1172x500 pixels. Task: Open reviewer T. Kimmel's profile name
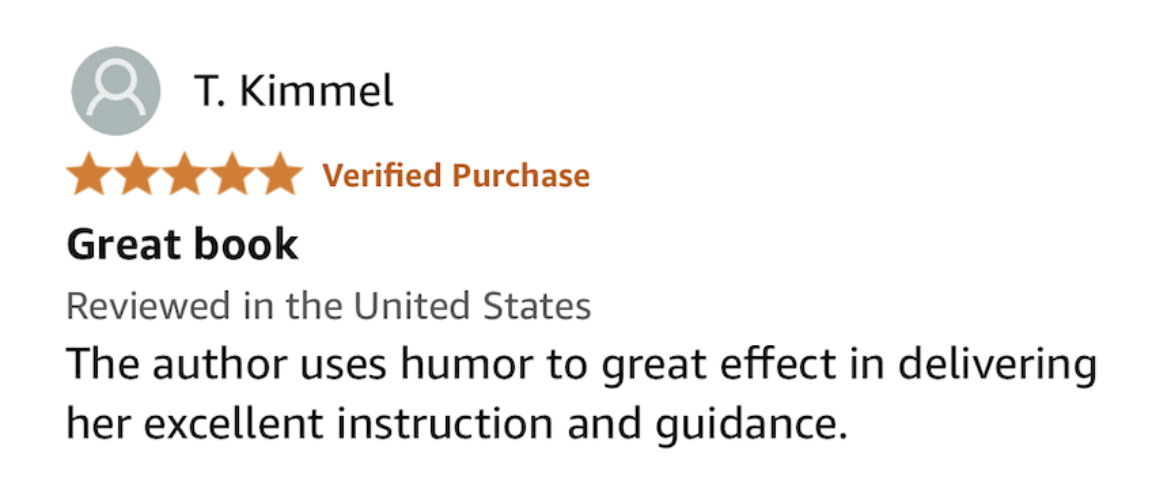coord(293,91)
